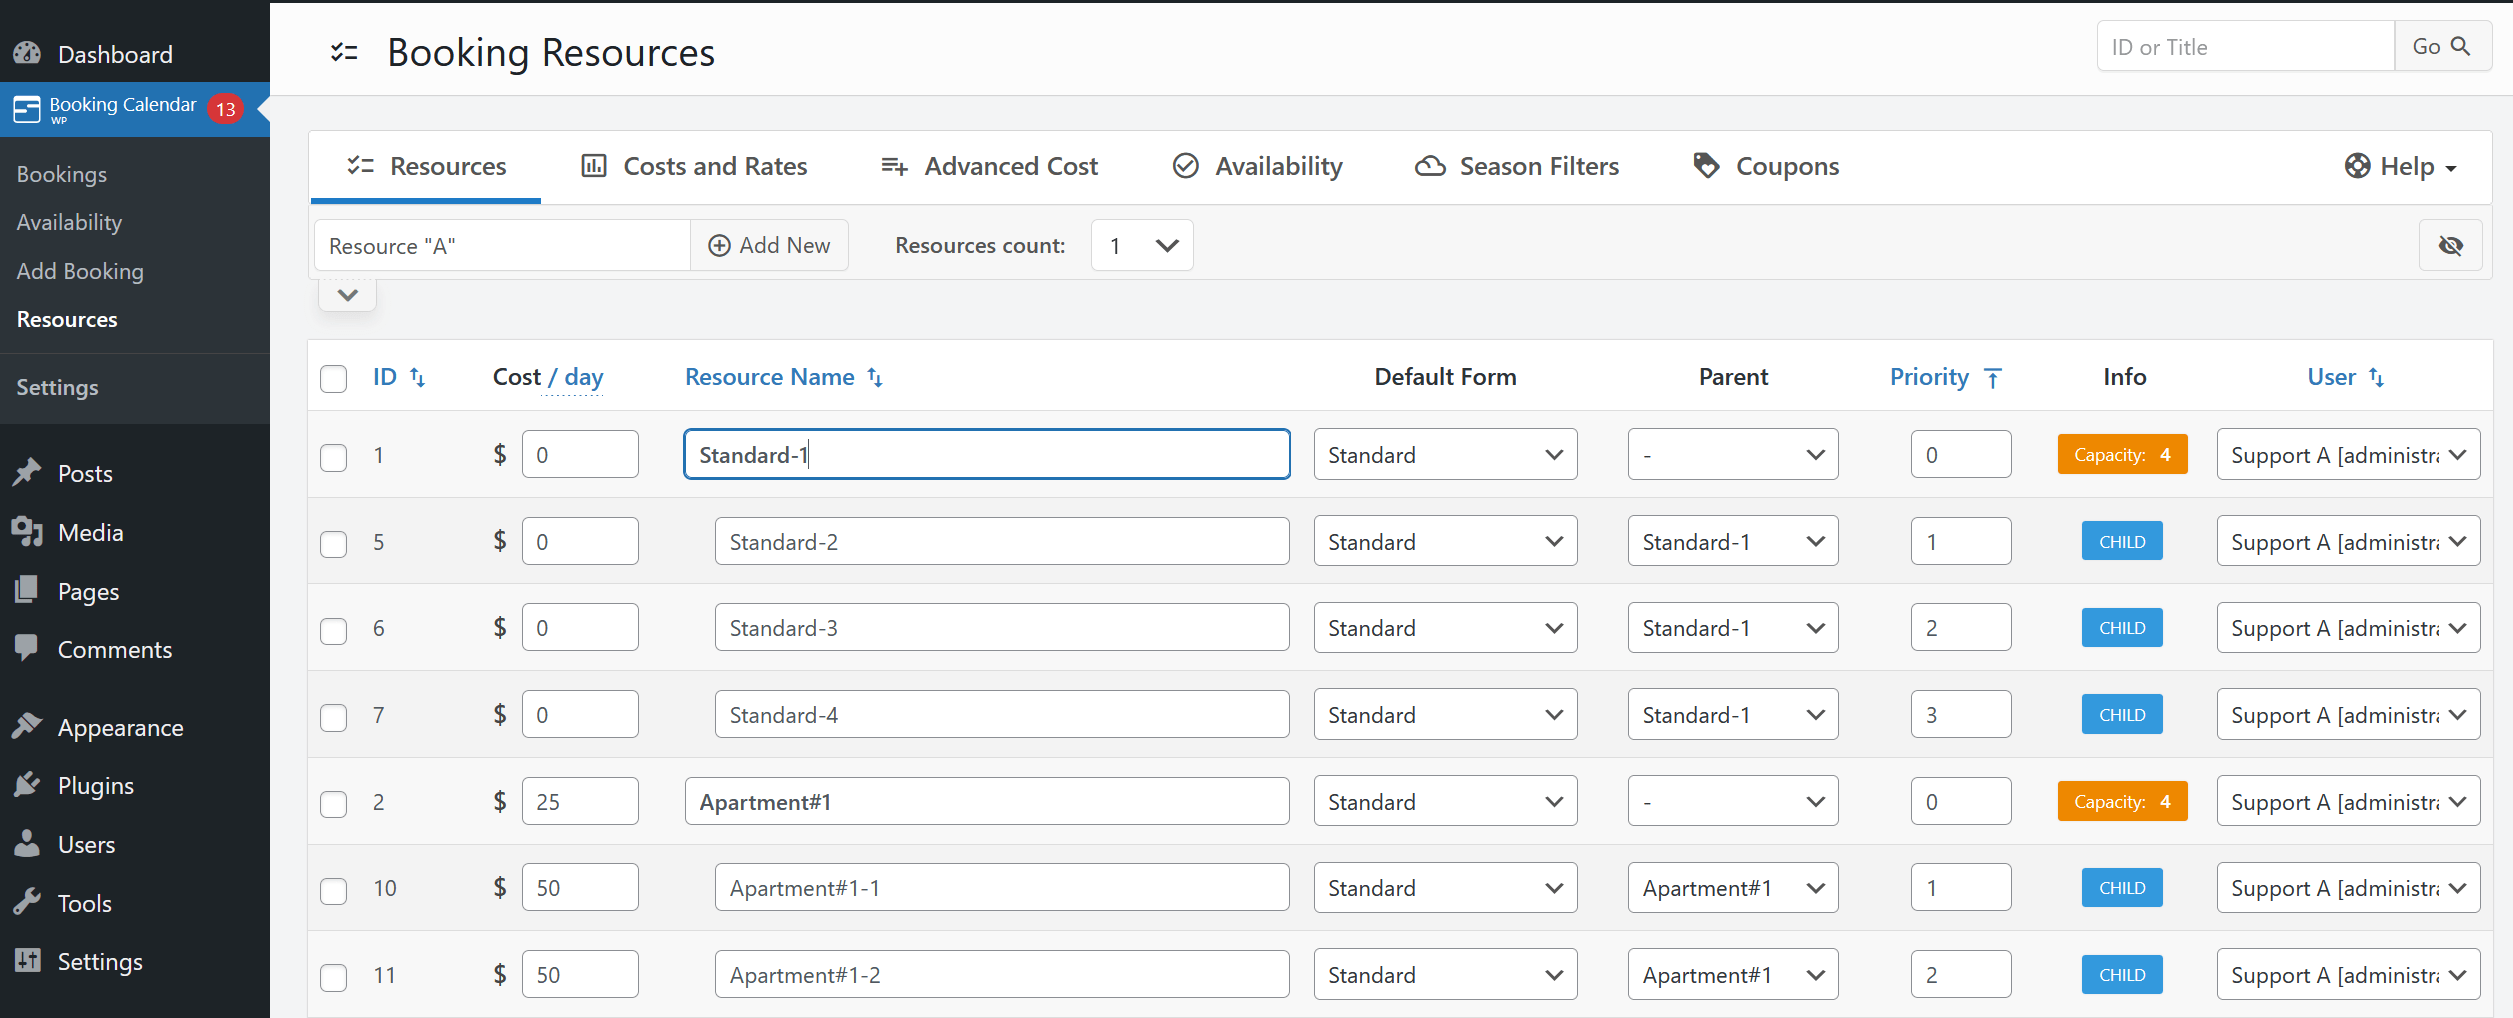Click the Season Filters cloud icon
2513x1018 pixels.
(1430, 166)
